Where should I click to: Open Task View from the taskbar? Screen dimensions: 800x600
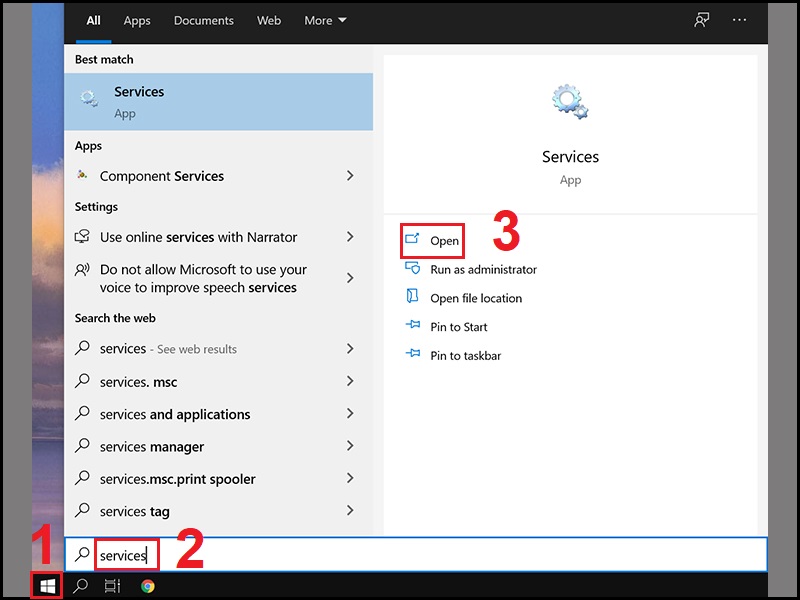[113, 586]
